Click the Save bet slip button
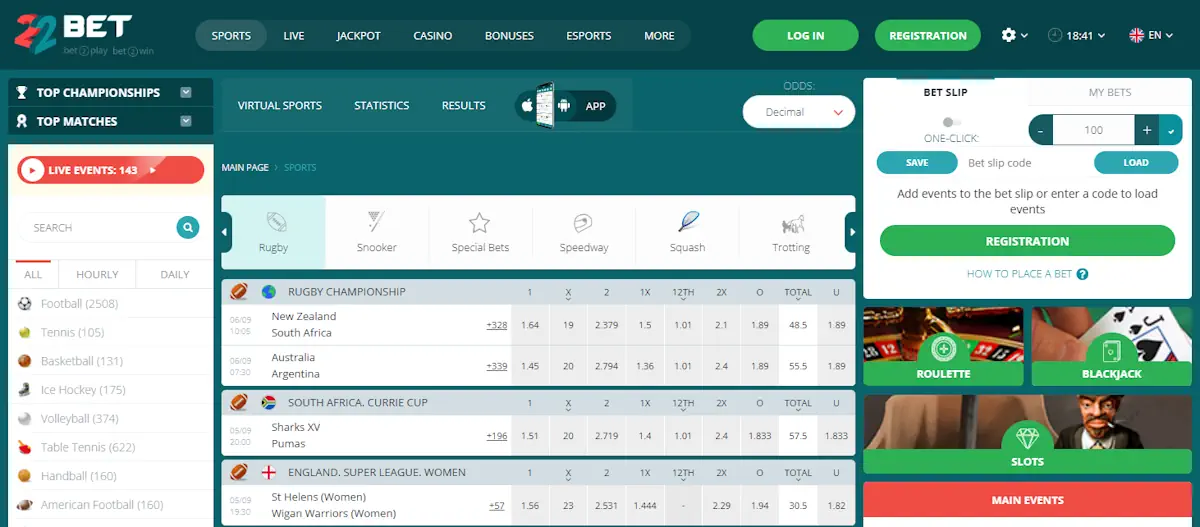 [917, 162]
